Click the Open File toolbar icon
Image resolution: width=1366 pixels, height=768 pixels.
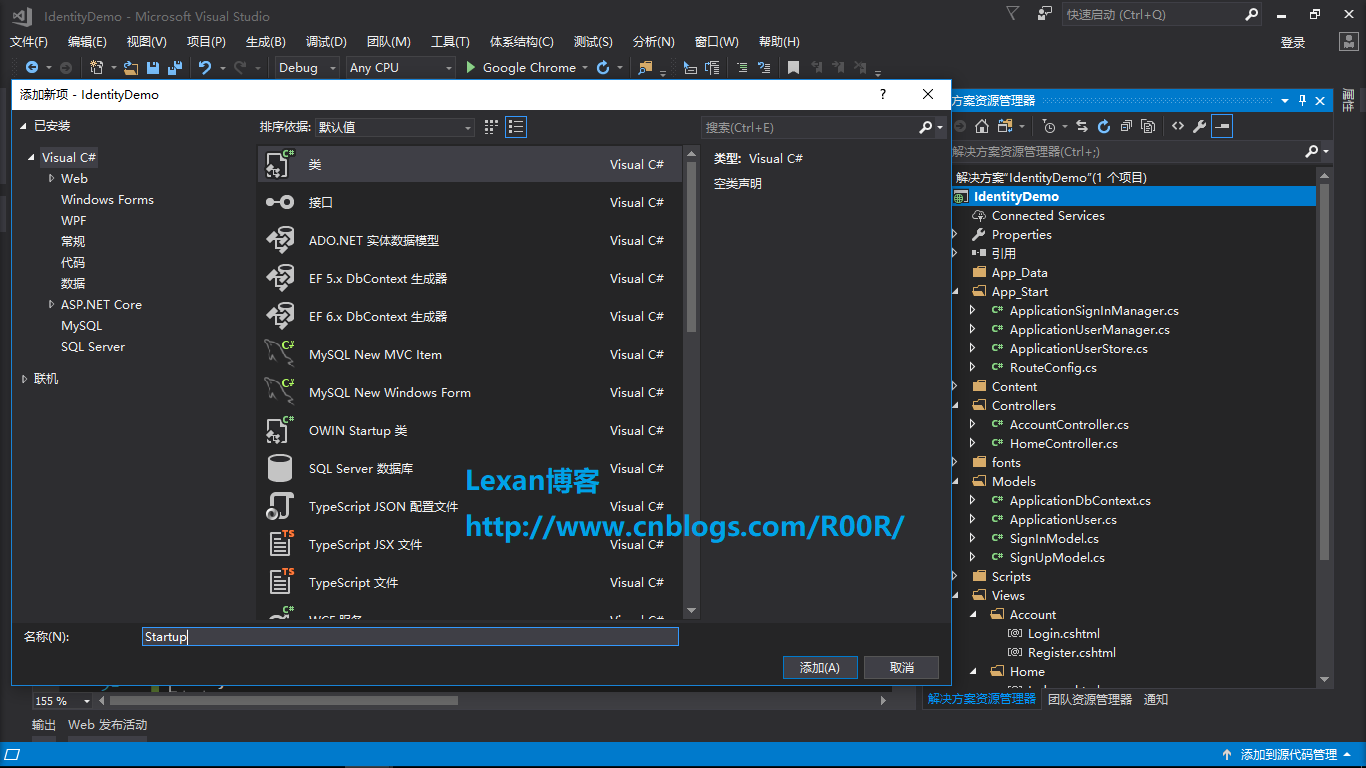(x=131, y=67)
